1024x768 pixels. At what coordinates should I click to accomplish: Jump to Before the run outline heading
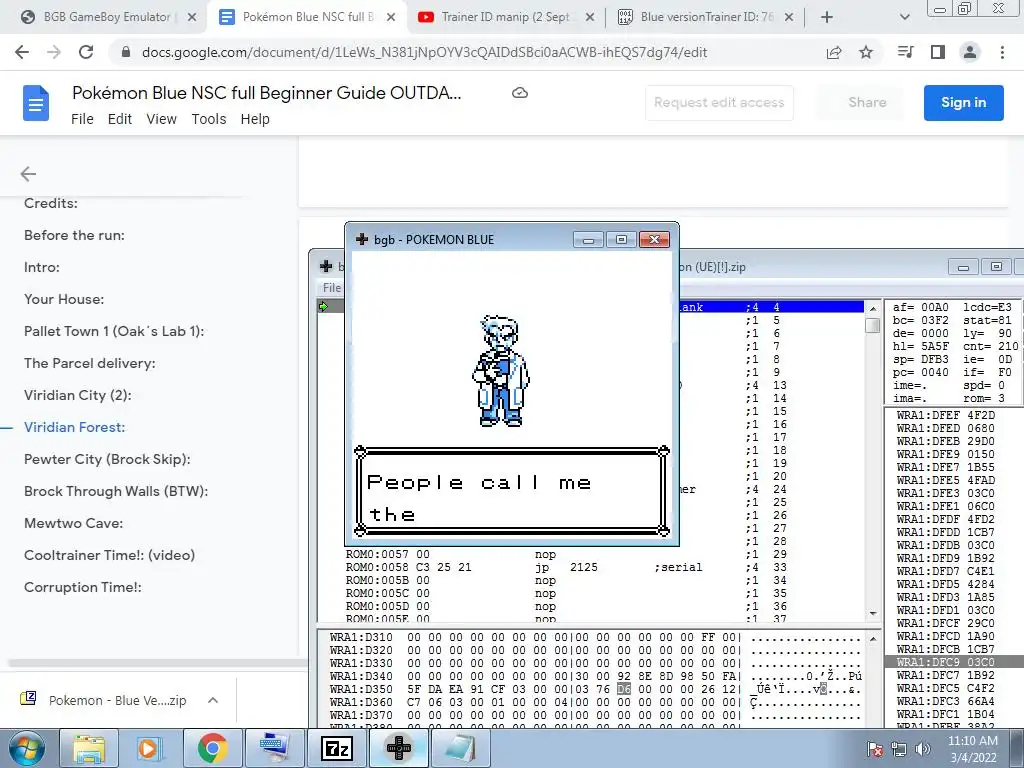pos(74,235)
